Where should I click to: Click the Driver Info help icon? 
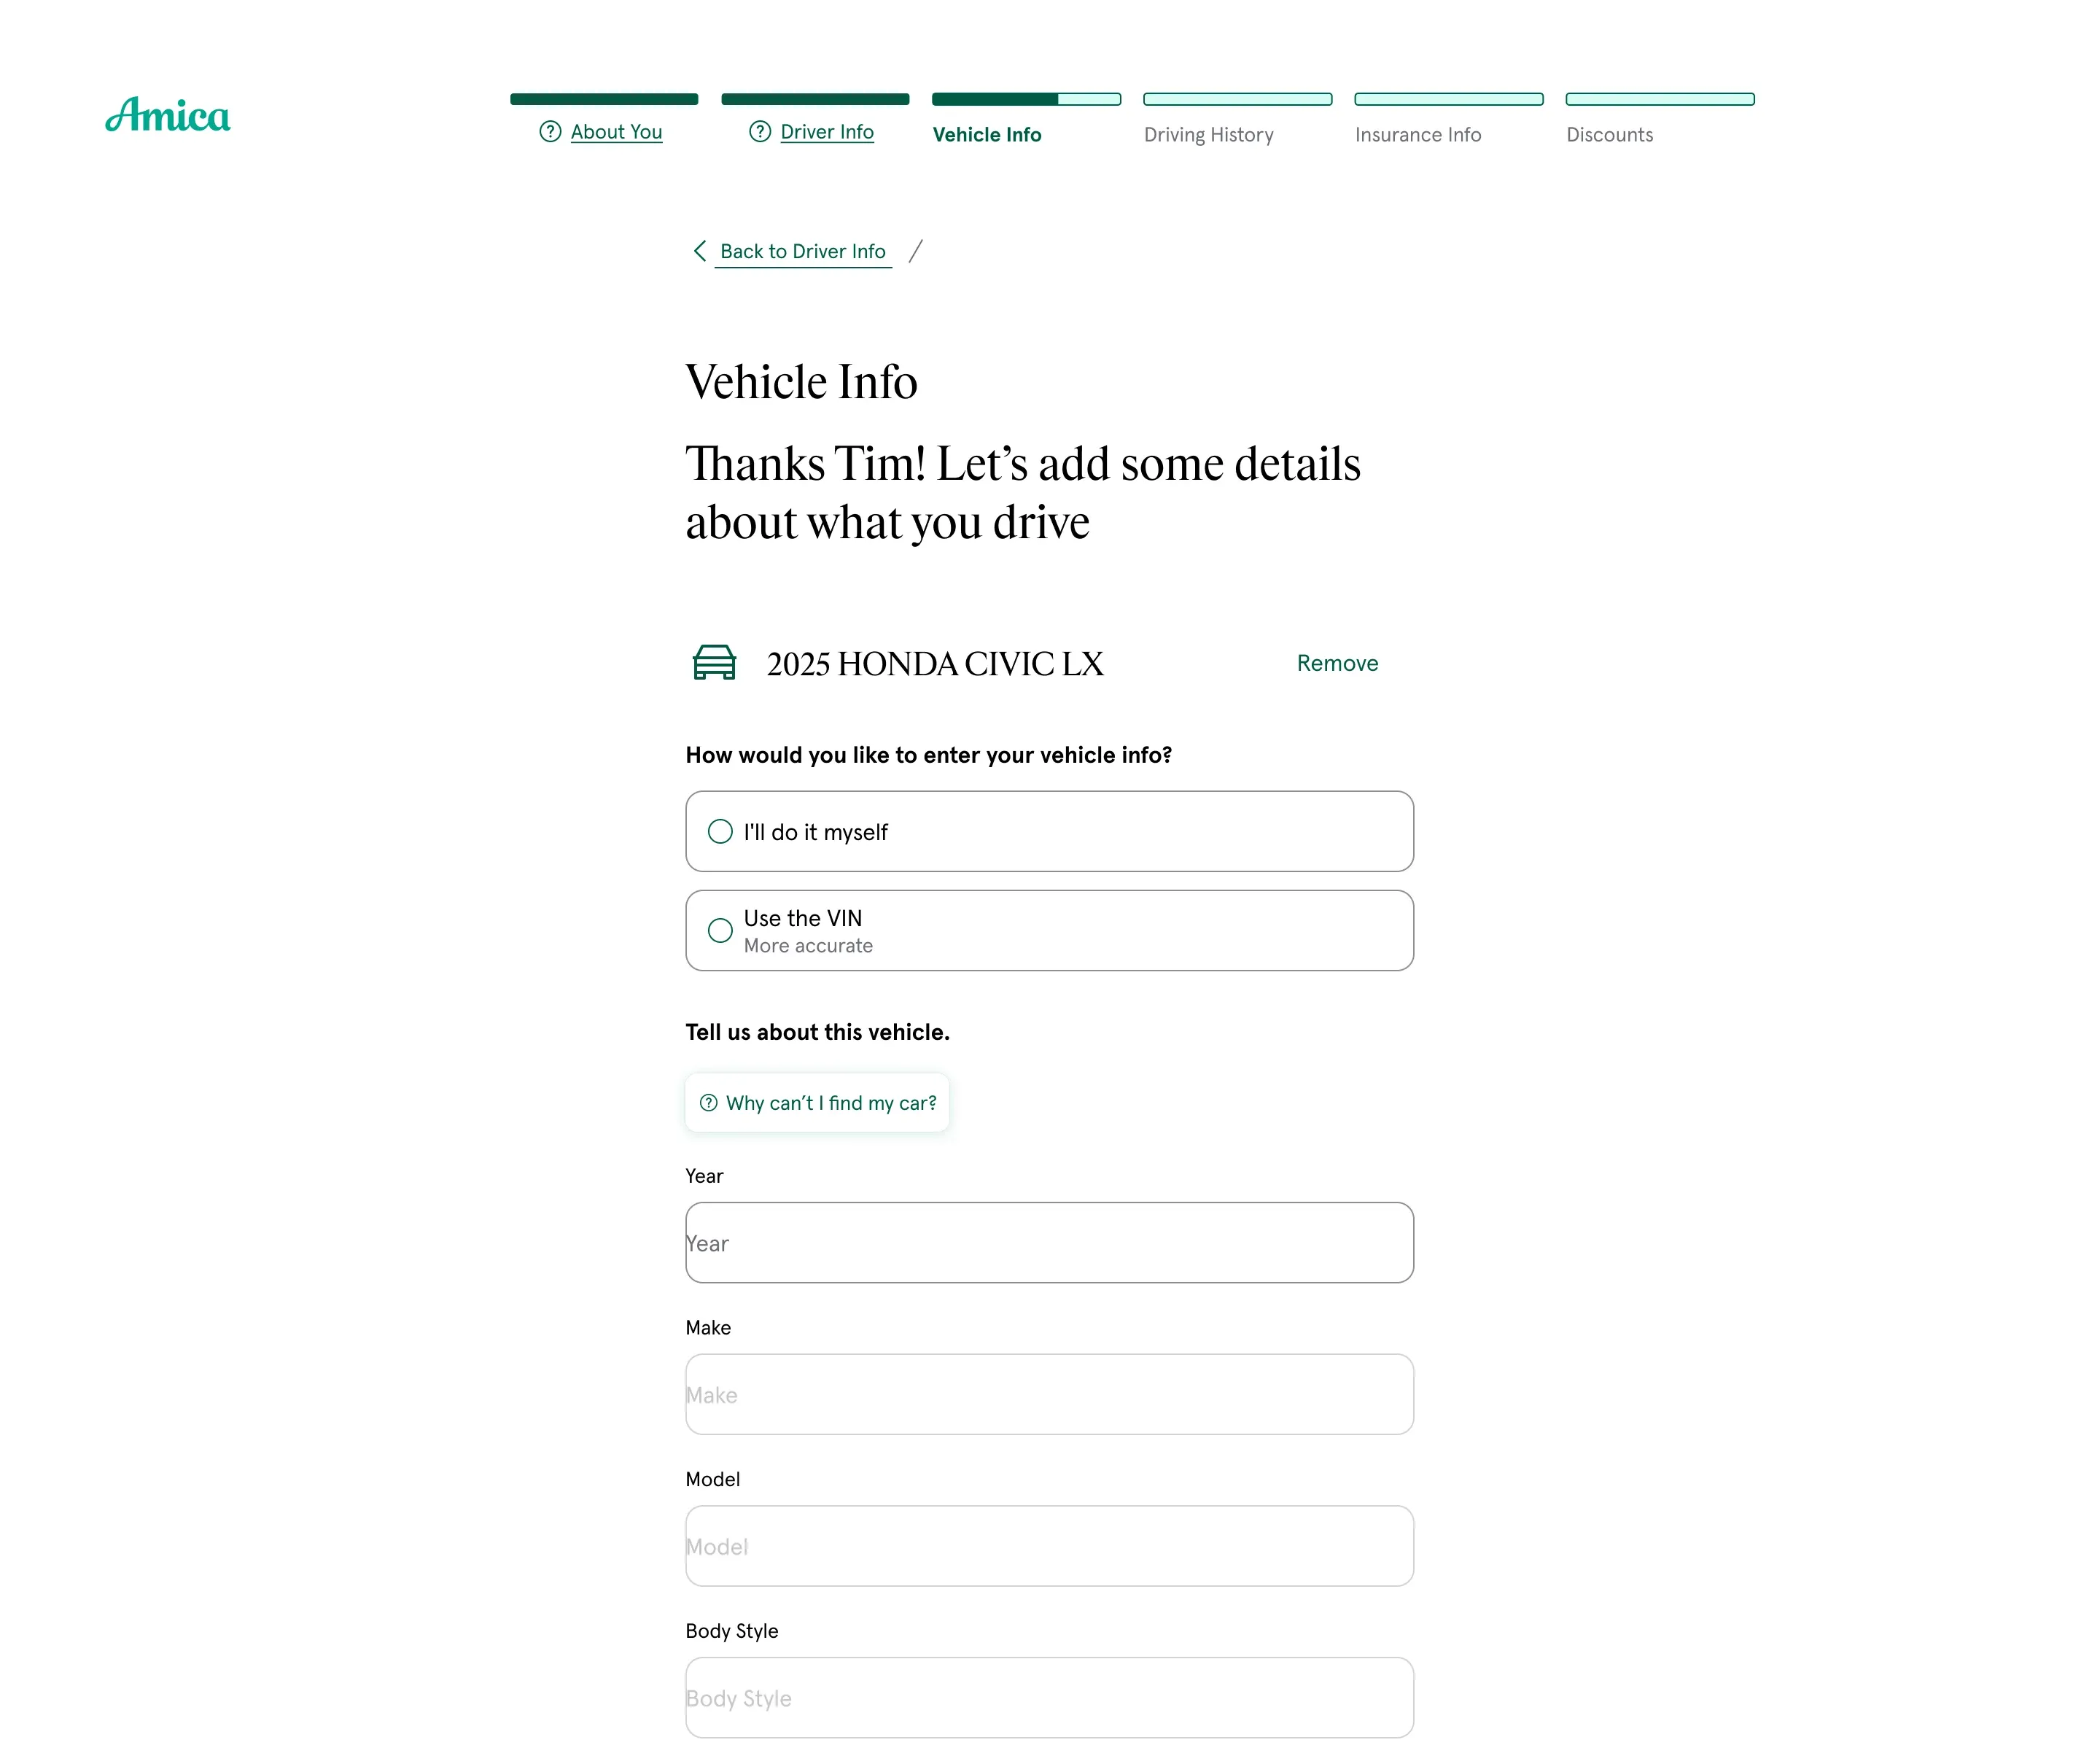(760, 132)
